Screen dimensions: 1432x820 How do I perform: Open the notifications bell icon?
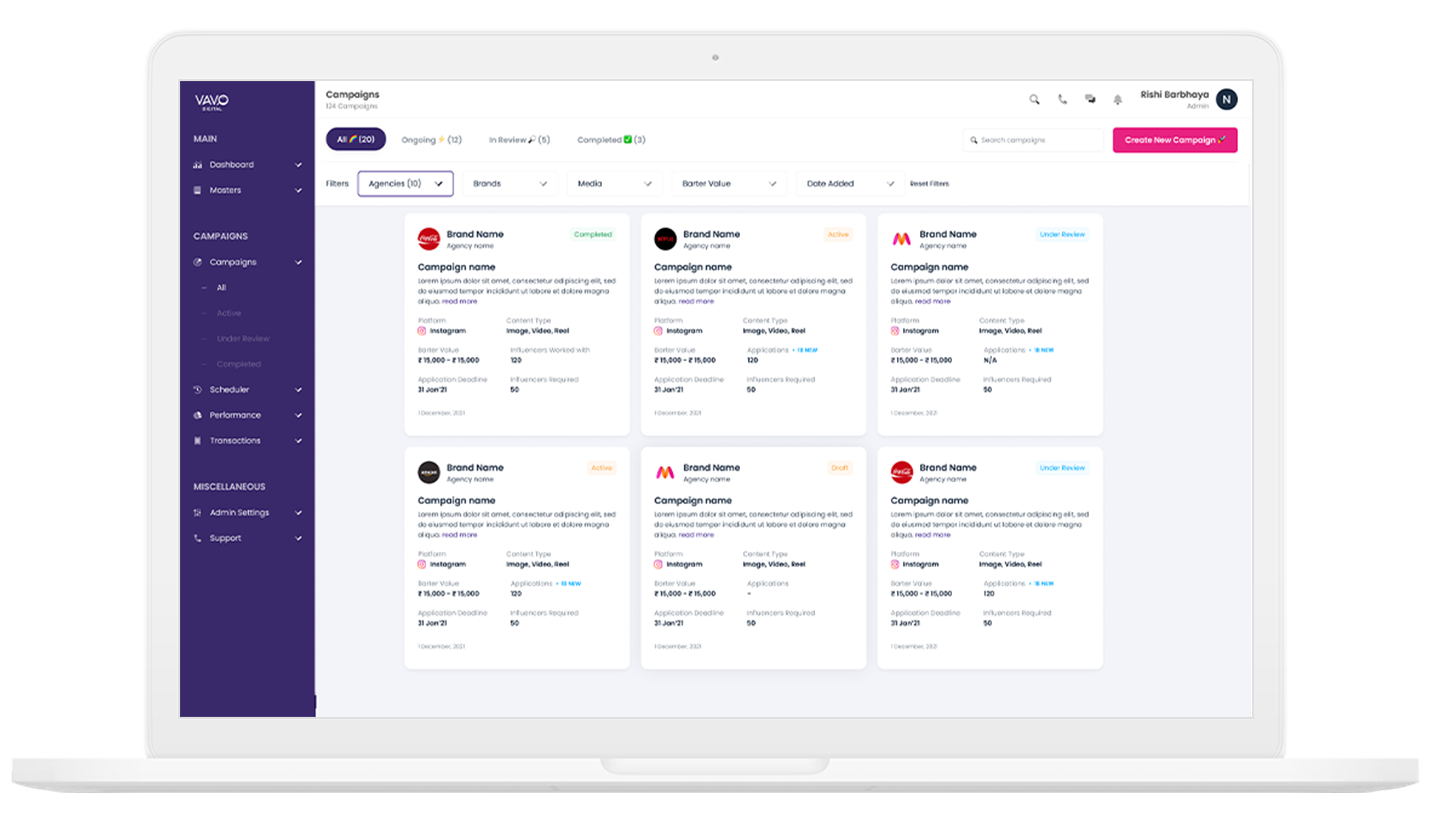pyautogui.click(x=1118, y=99)
